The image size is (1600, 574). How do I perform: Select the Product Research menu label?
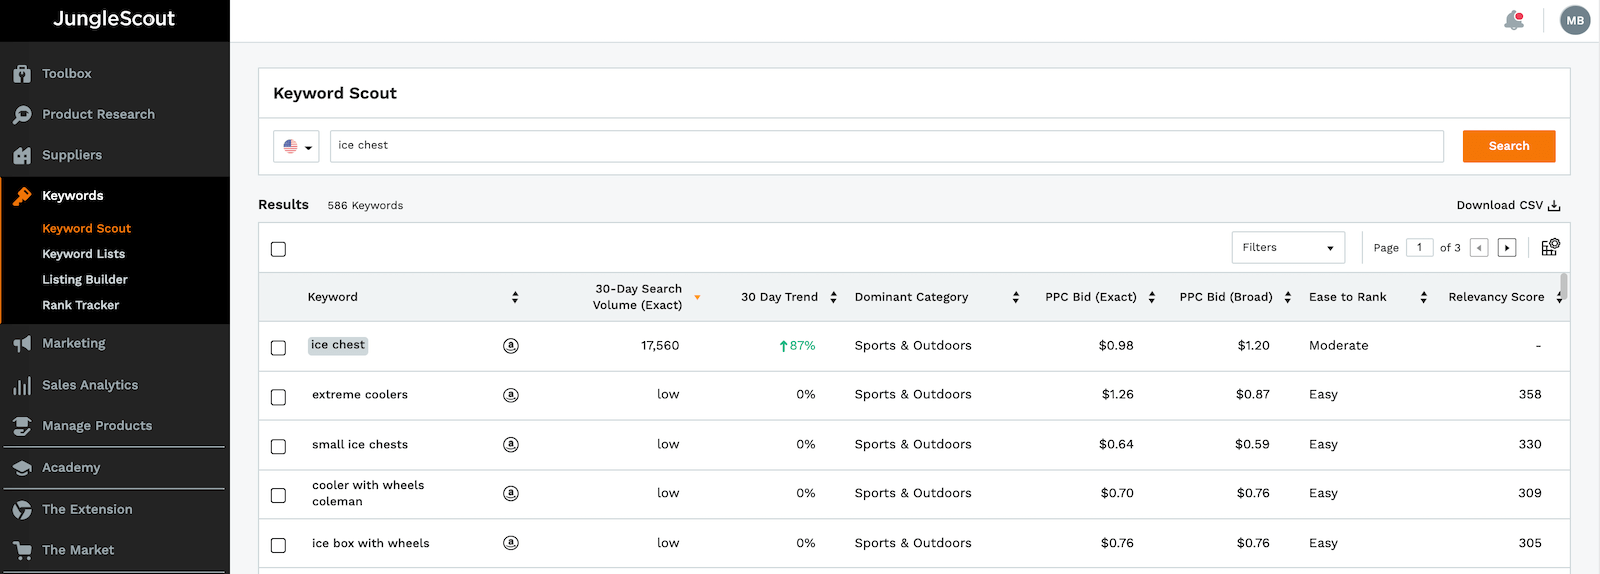coord(98,115)
